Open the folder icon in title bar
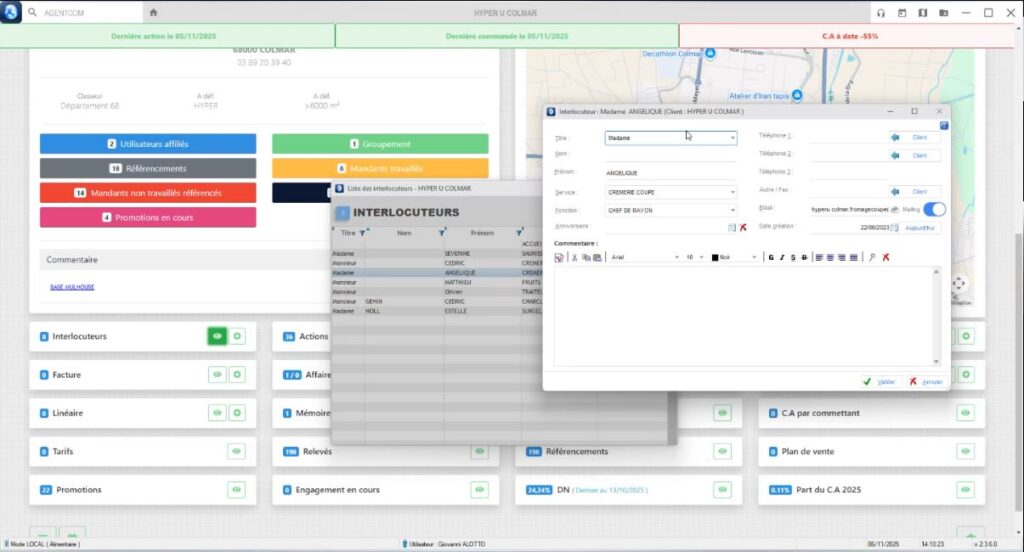1024x552 pixels. 944,13
